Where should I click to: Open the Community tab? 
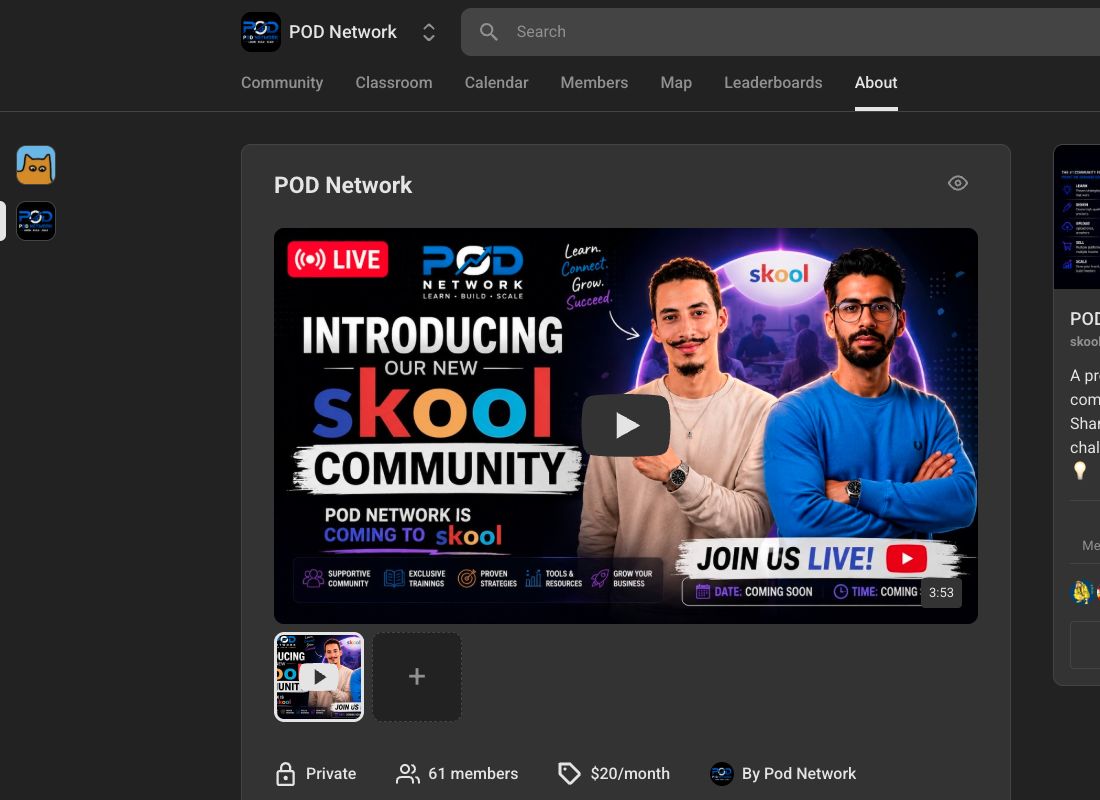tap(282, 82)
